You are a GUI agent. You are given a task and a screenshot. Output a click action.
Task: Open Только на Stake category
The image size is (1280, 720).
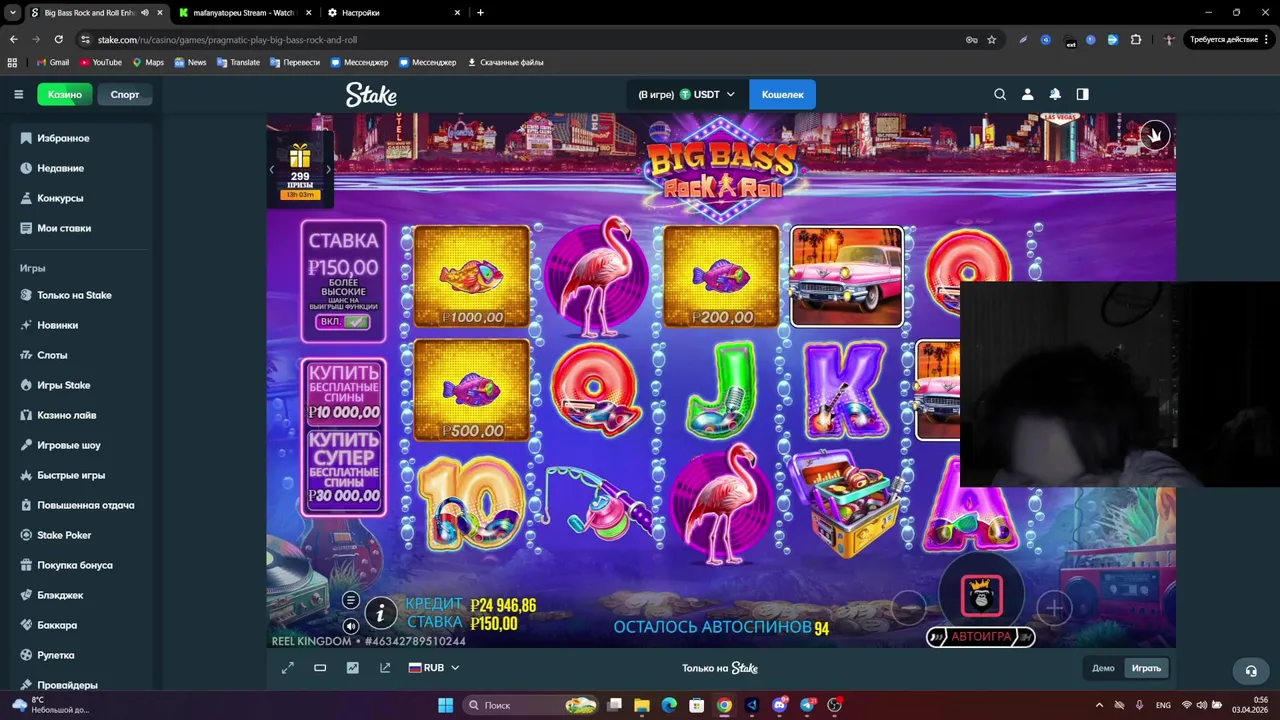click(74, 295)
